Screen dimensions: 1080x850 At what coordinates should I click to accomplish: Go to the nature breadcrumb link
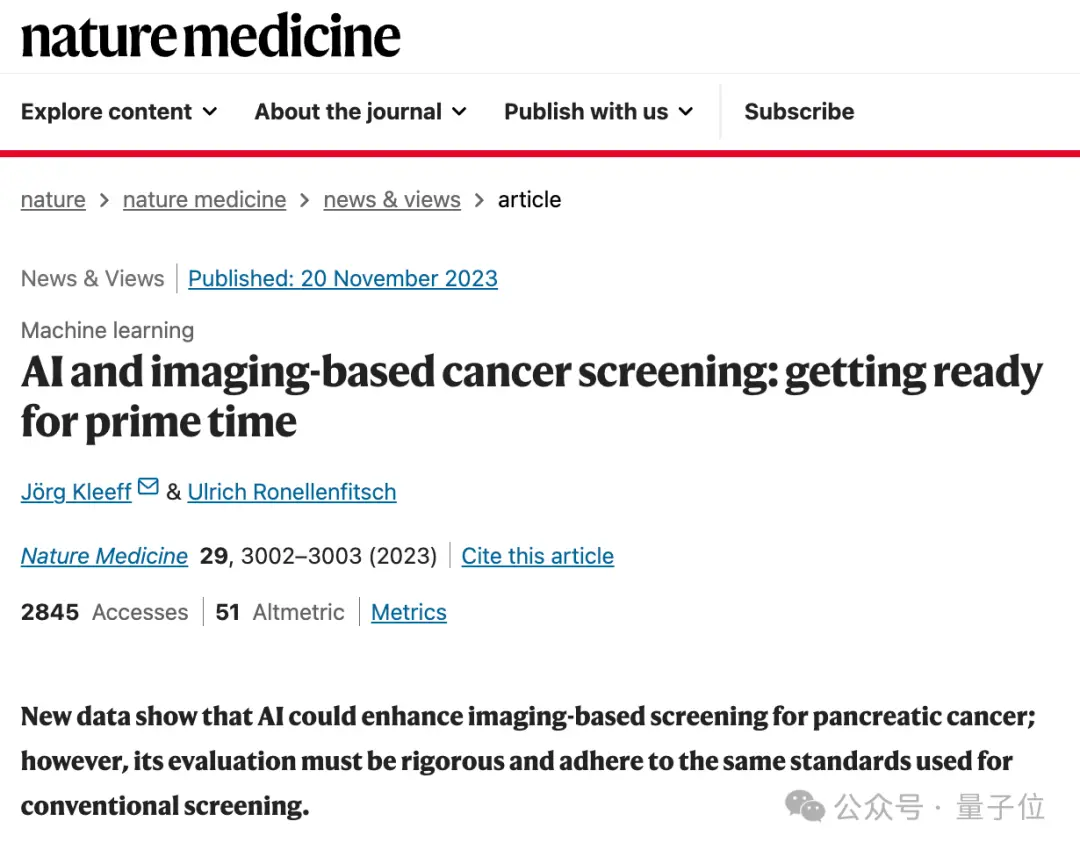pyautogui.click(x=53, y=200)
